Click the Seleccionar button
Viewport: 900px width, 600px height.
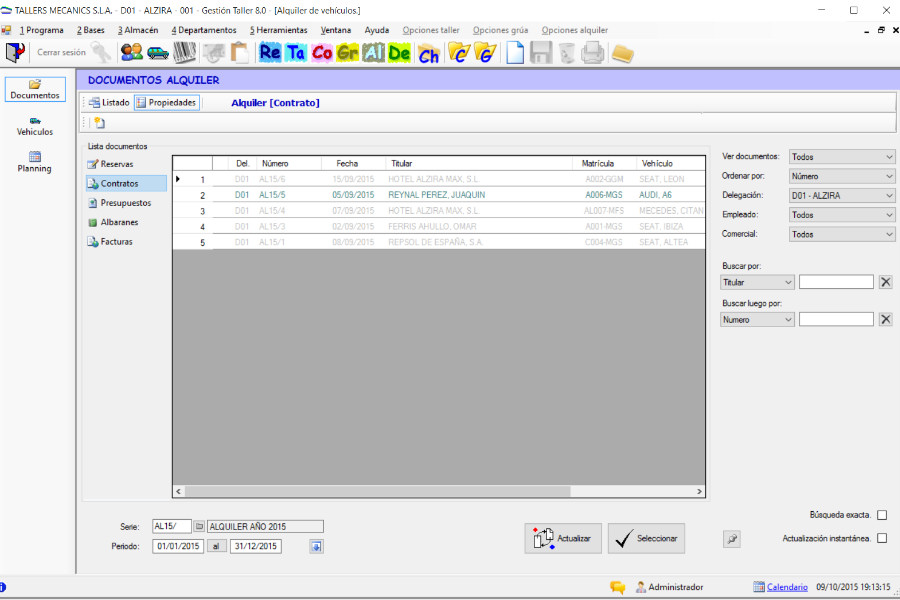pyautogui.click(x=646, y=539)
